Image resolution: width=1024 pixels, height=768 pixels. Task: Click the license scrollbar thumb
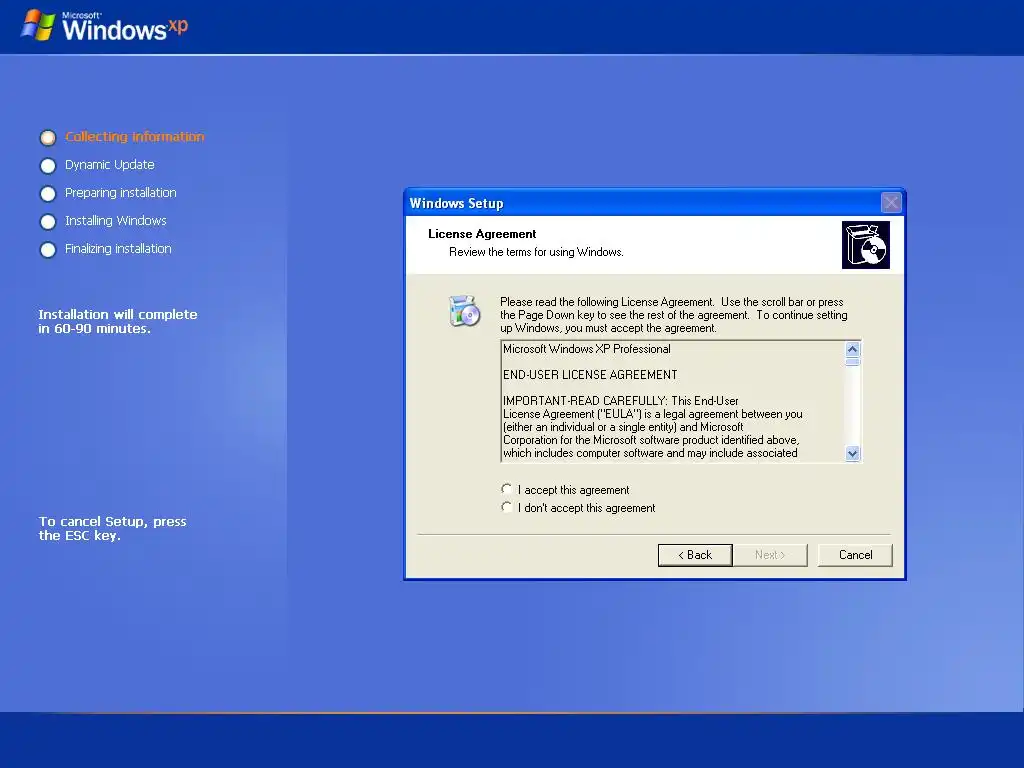click(852, 361)
